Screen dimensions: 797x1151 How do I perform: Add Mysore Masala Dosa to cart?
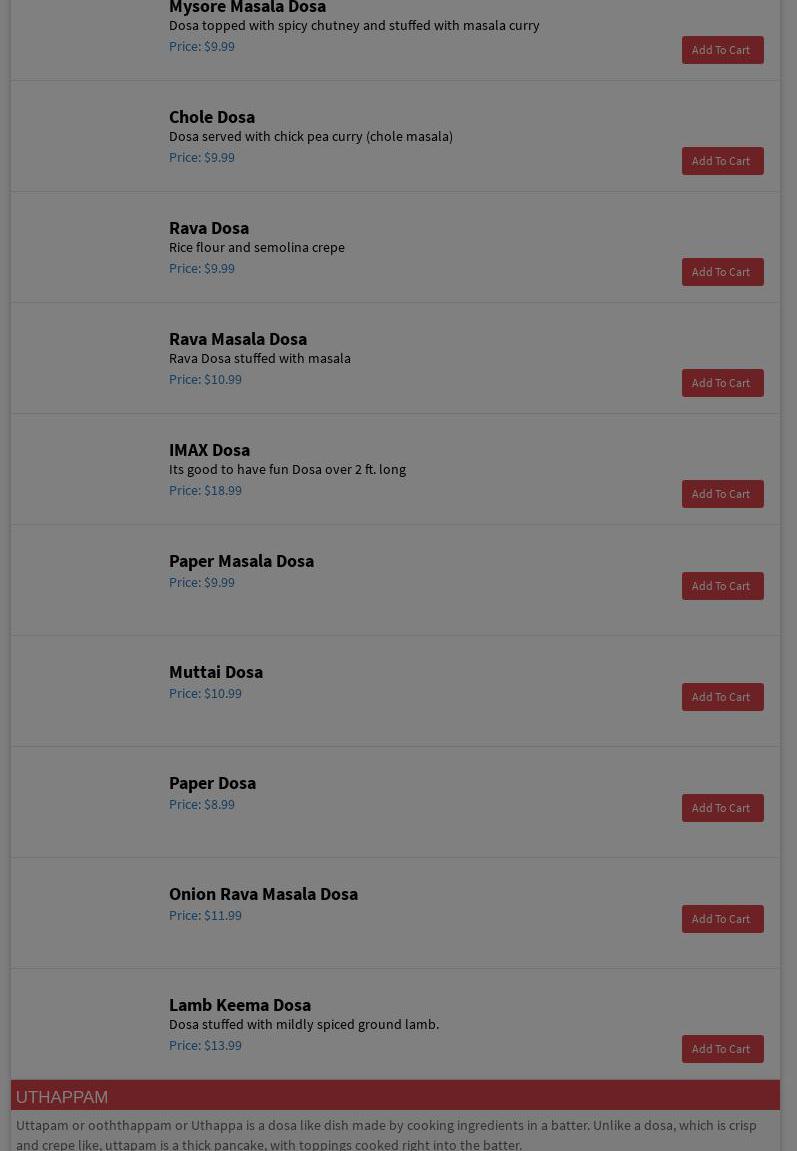coord(722,50)
